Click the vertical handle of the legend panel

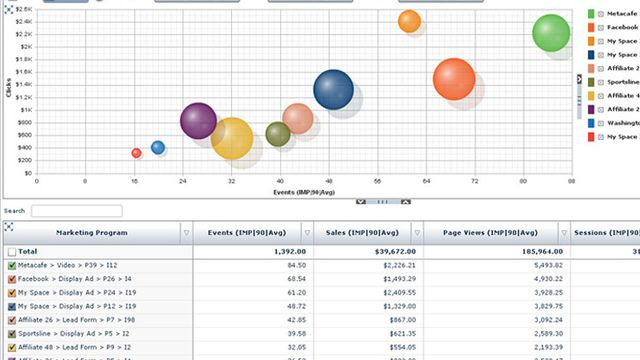(x=579, y=102)
